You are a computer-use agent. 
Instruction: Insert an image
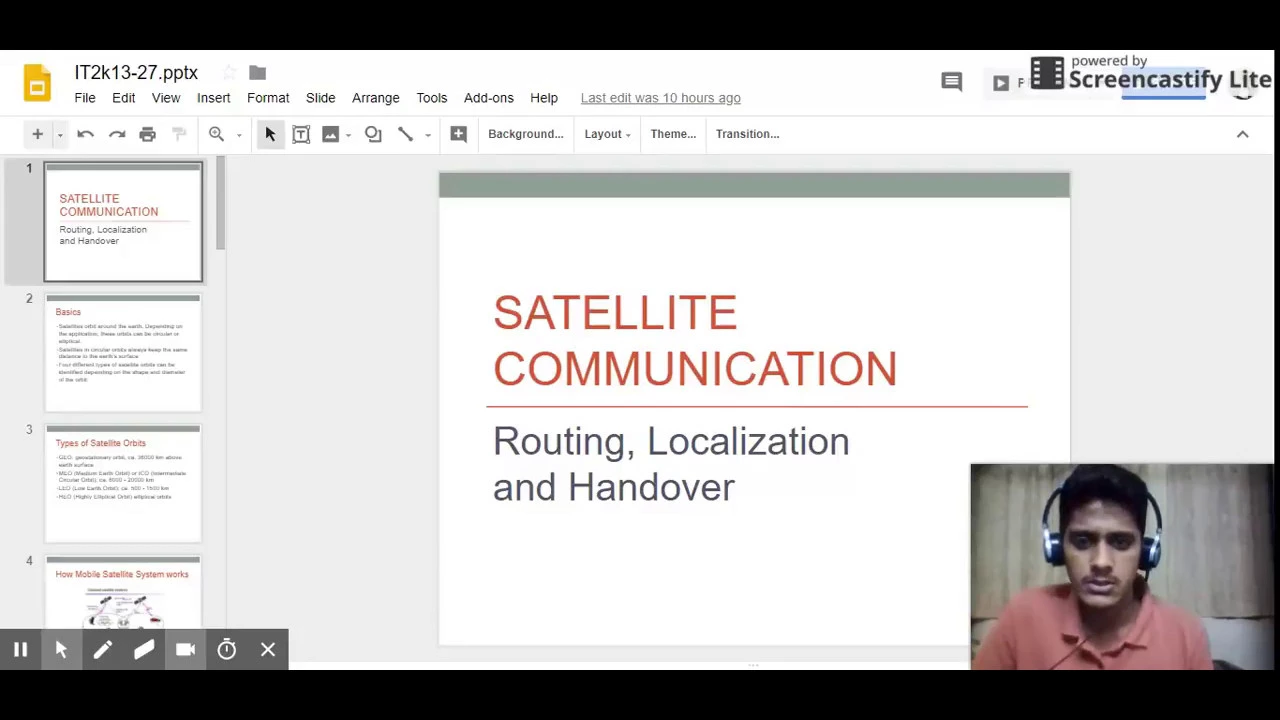[330, 134]
